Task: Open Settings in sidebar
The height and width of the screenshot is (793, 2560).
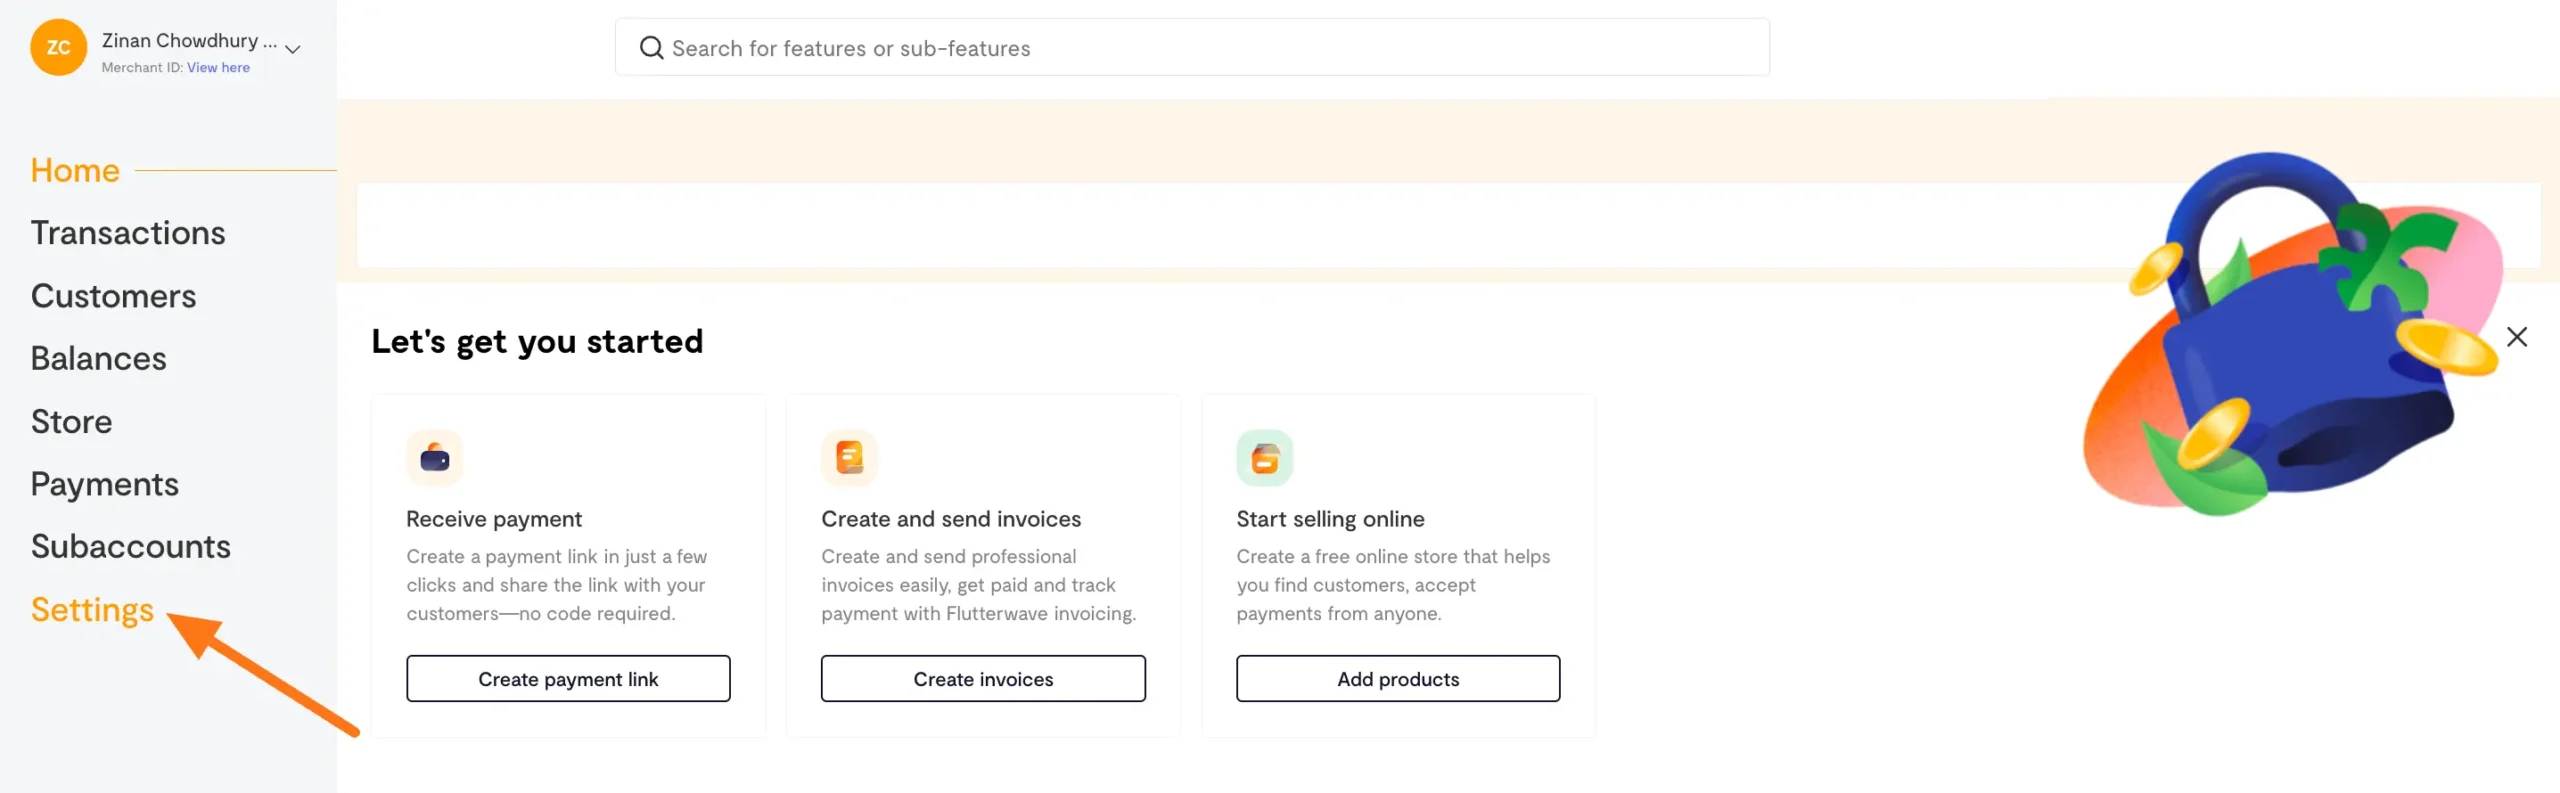Action: [92, 610]
